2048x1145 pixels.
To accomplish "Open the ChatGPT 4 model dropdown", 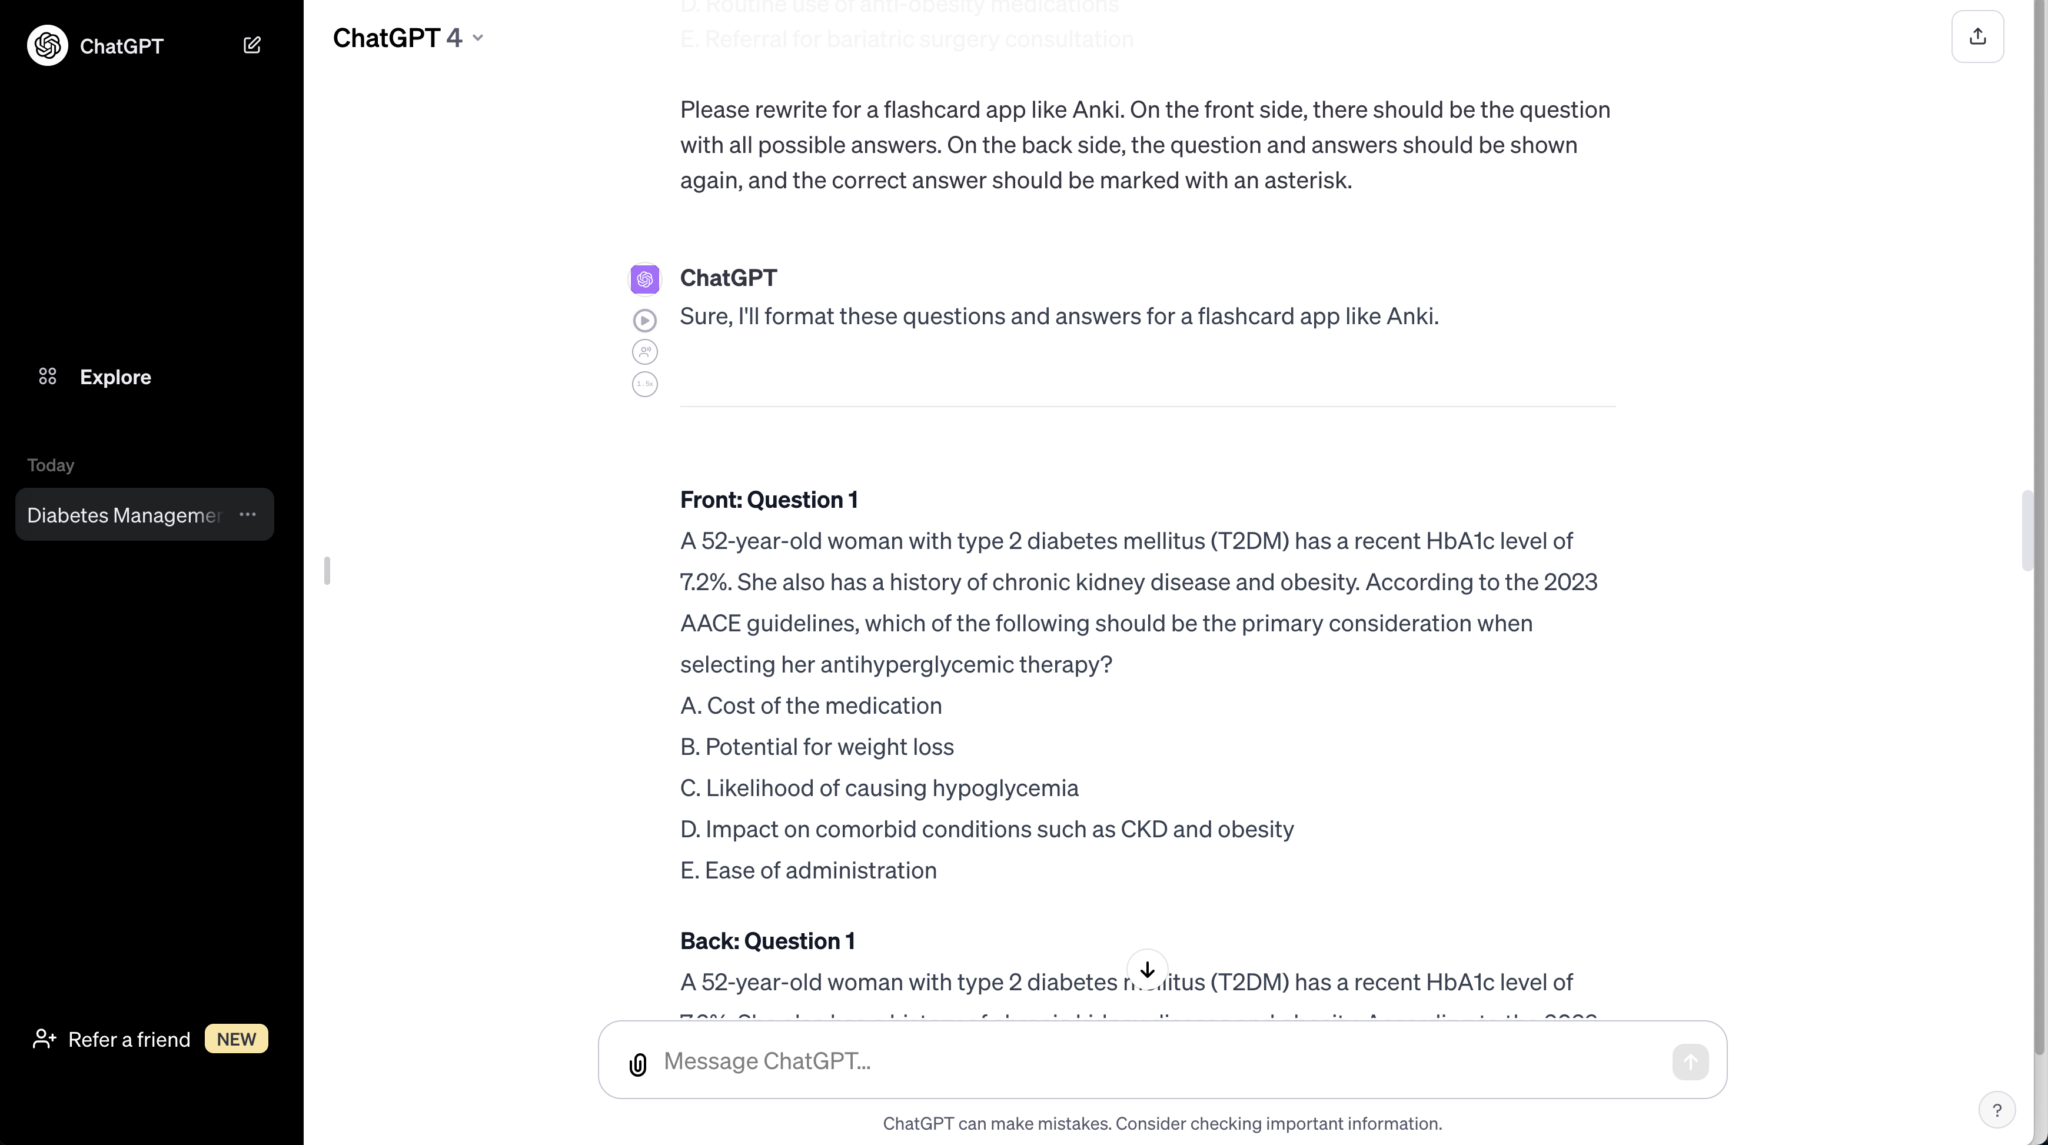I will [408, 38].
